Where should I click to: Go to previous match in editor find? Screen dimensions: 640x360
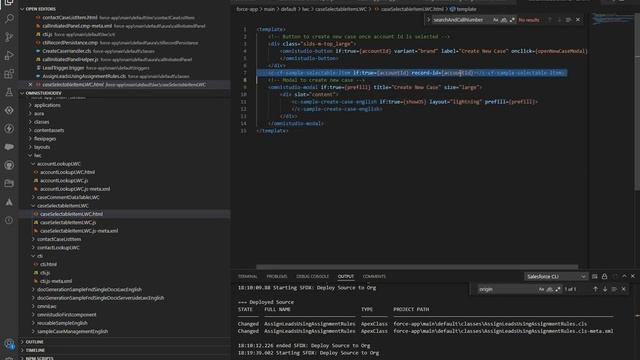click(550, 20)
